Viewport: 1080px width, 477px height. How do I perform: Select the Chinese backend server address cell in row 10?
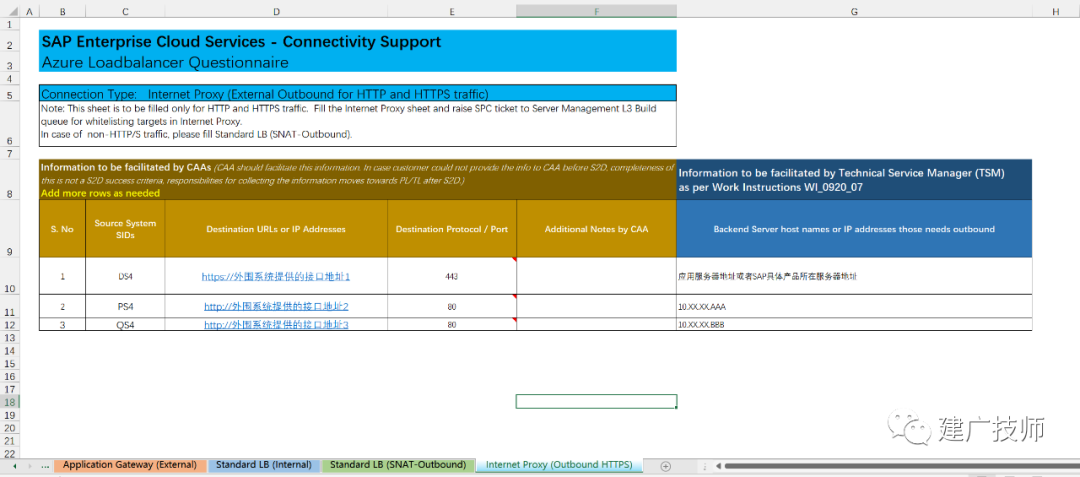point(854,276)
